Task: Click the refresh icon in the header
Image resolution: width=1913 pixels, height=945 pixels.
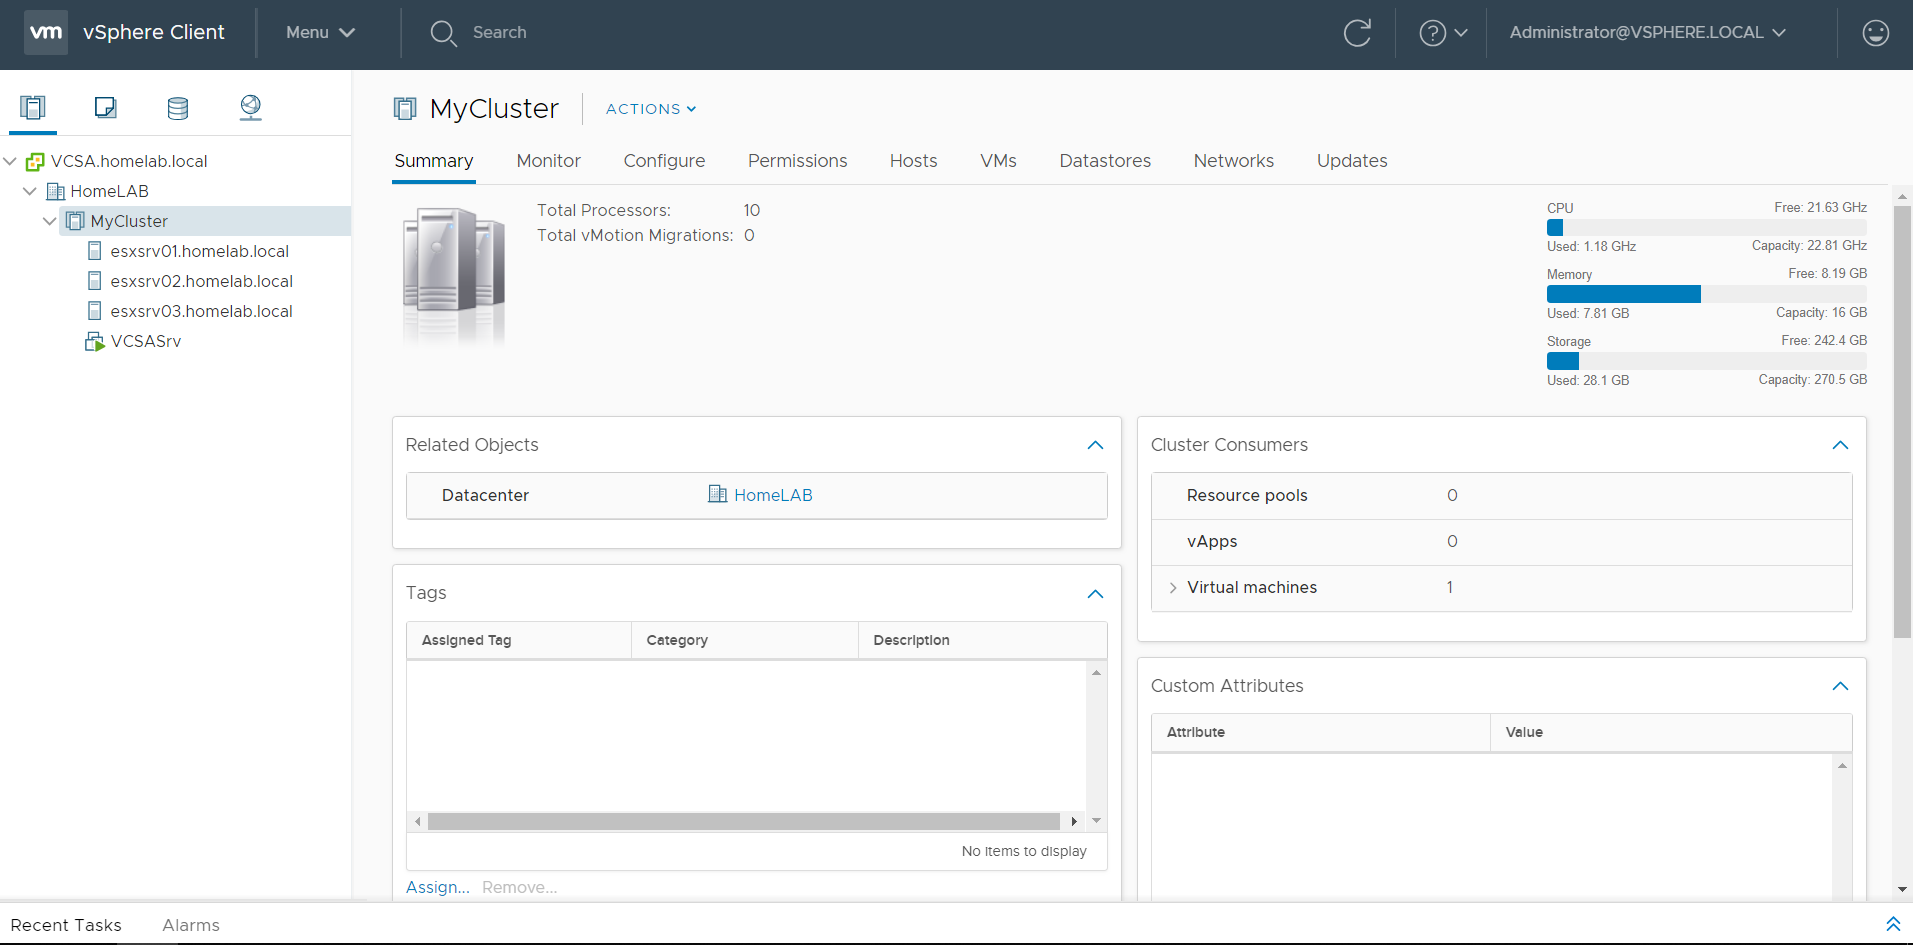Action: click(1357, 32)
